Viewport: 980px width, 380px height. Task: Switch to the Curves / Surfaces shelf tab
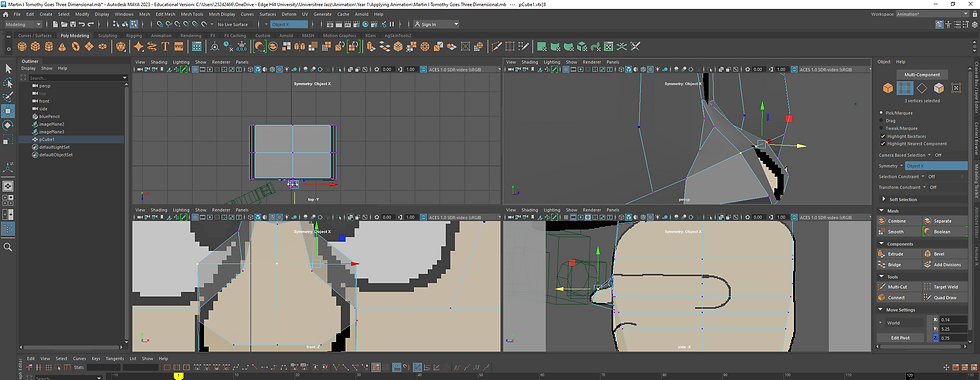pyautogui.click(x=34, y=36)
